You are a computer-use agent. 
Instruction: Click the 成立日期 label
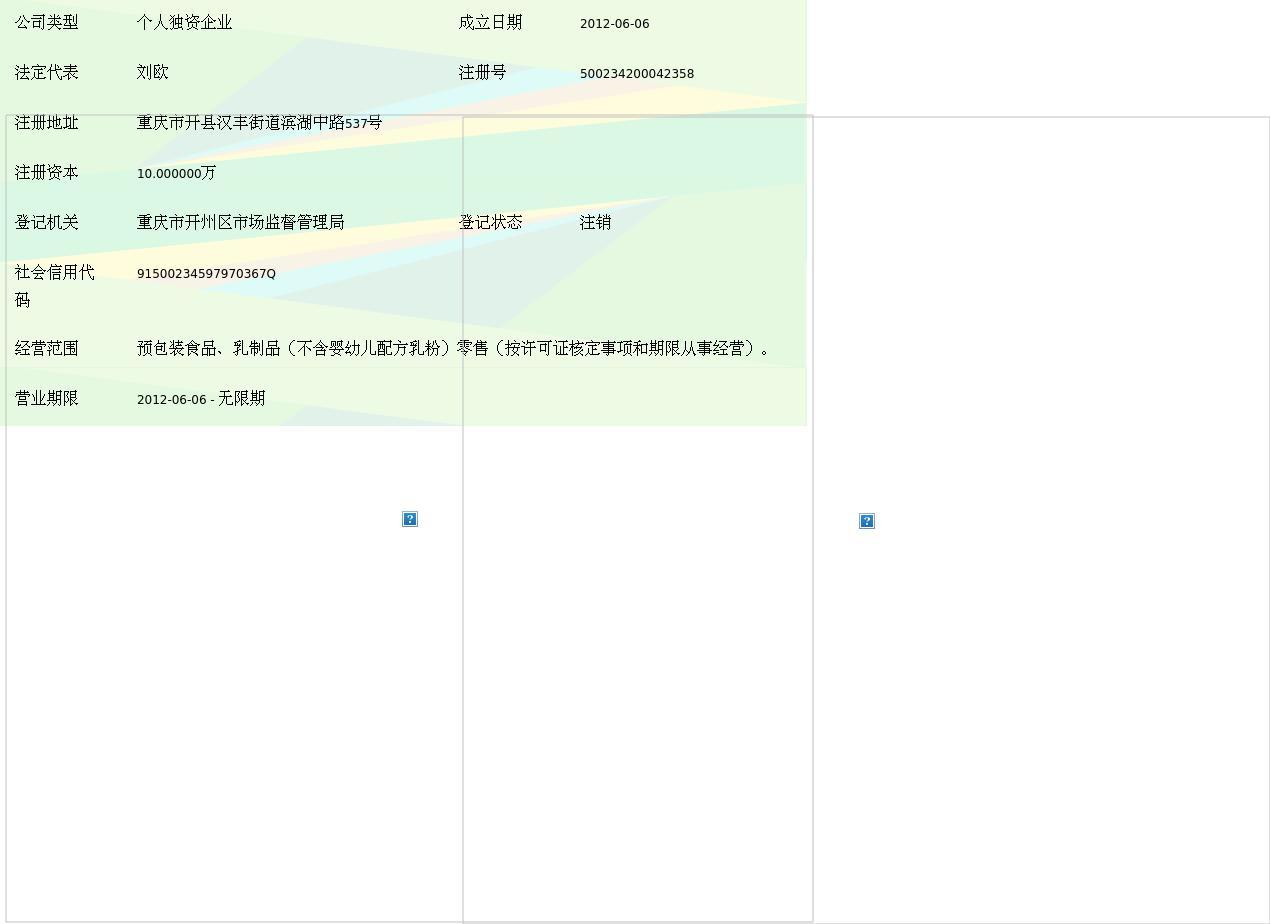click(490, 22)
